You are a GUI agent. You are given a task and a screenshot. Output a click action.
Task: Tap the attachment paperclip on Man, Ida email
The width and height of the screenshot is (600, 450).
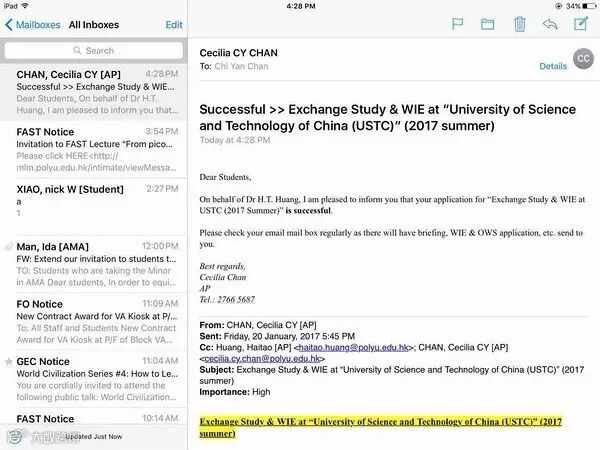tap(8, 247)
